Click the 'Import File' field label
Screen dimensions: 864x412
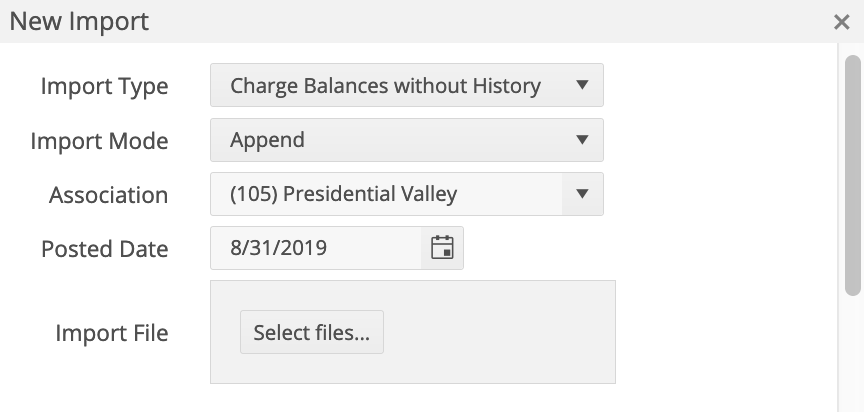pyautogui.click(x=112, y=333)
